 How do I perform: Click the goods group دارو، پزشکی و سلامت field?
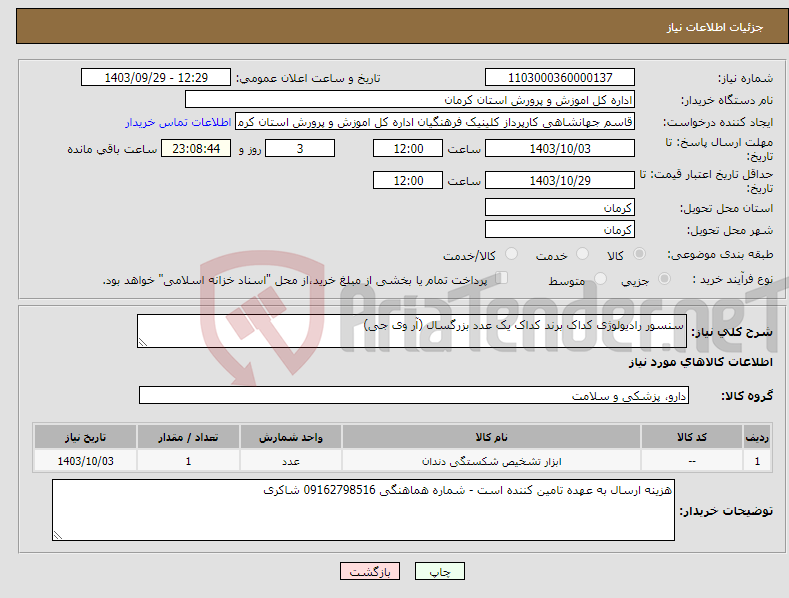(414, 395)
